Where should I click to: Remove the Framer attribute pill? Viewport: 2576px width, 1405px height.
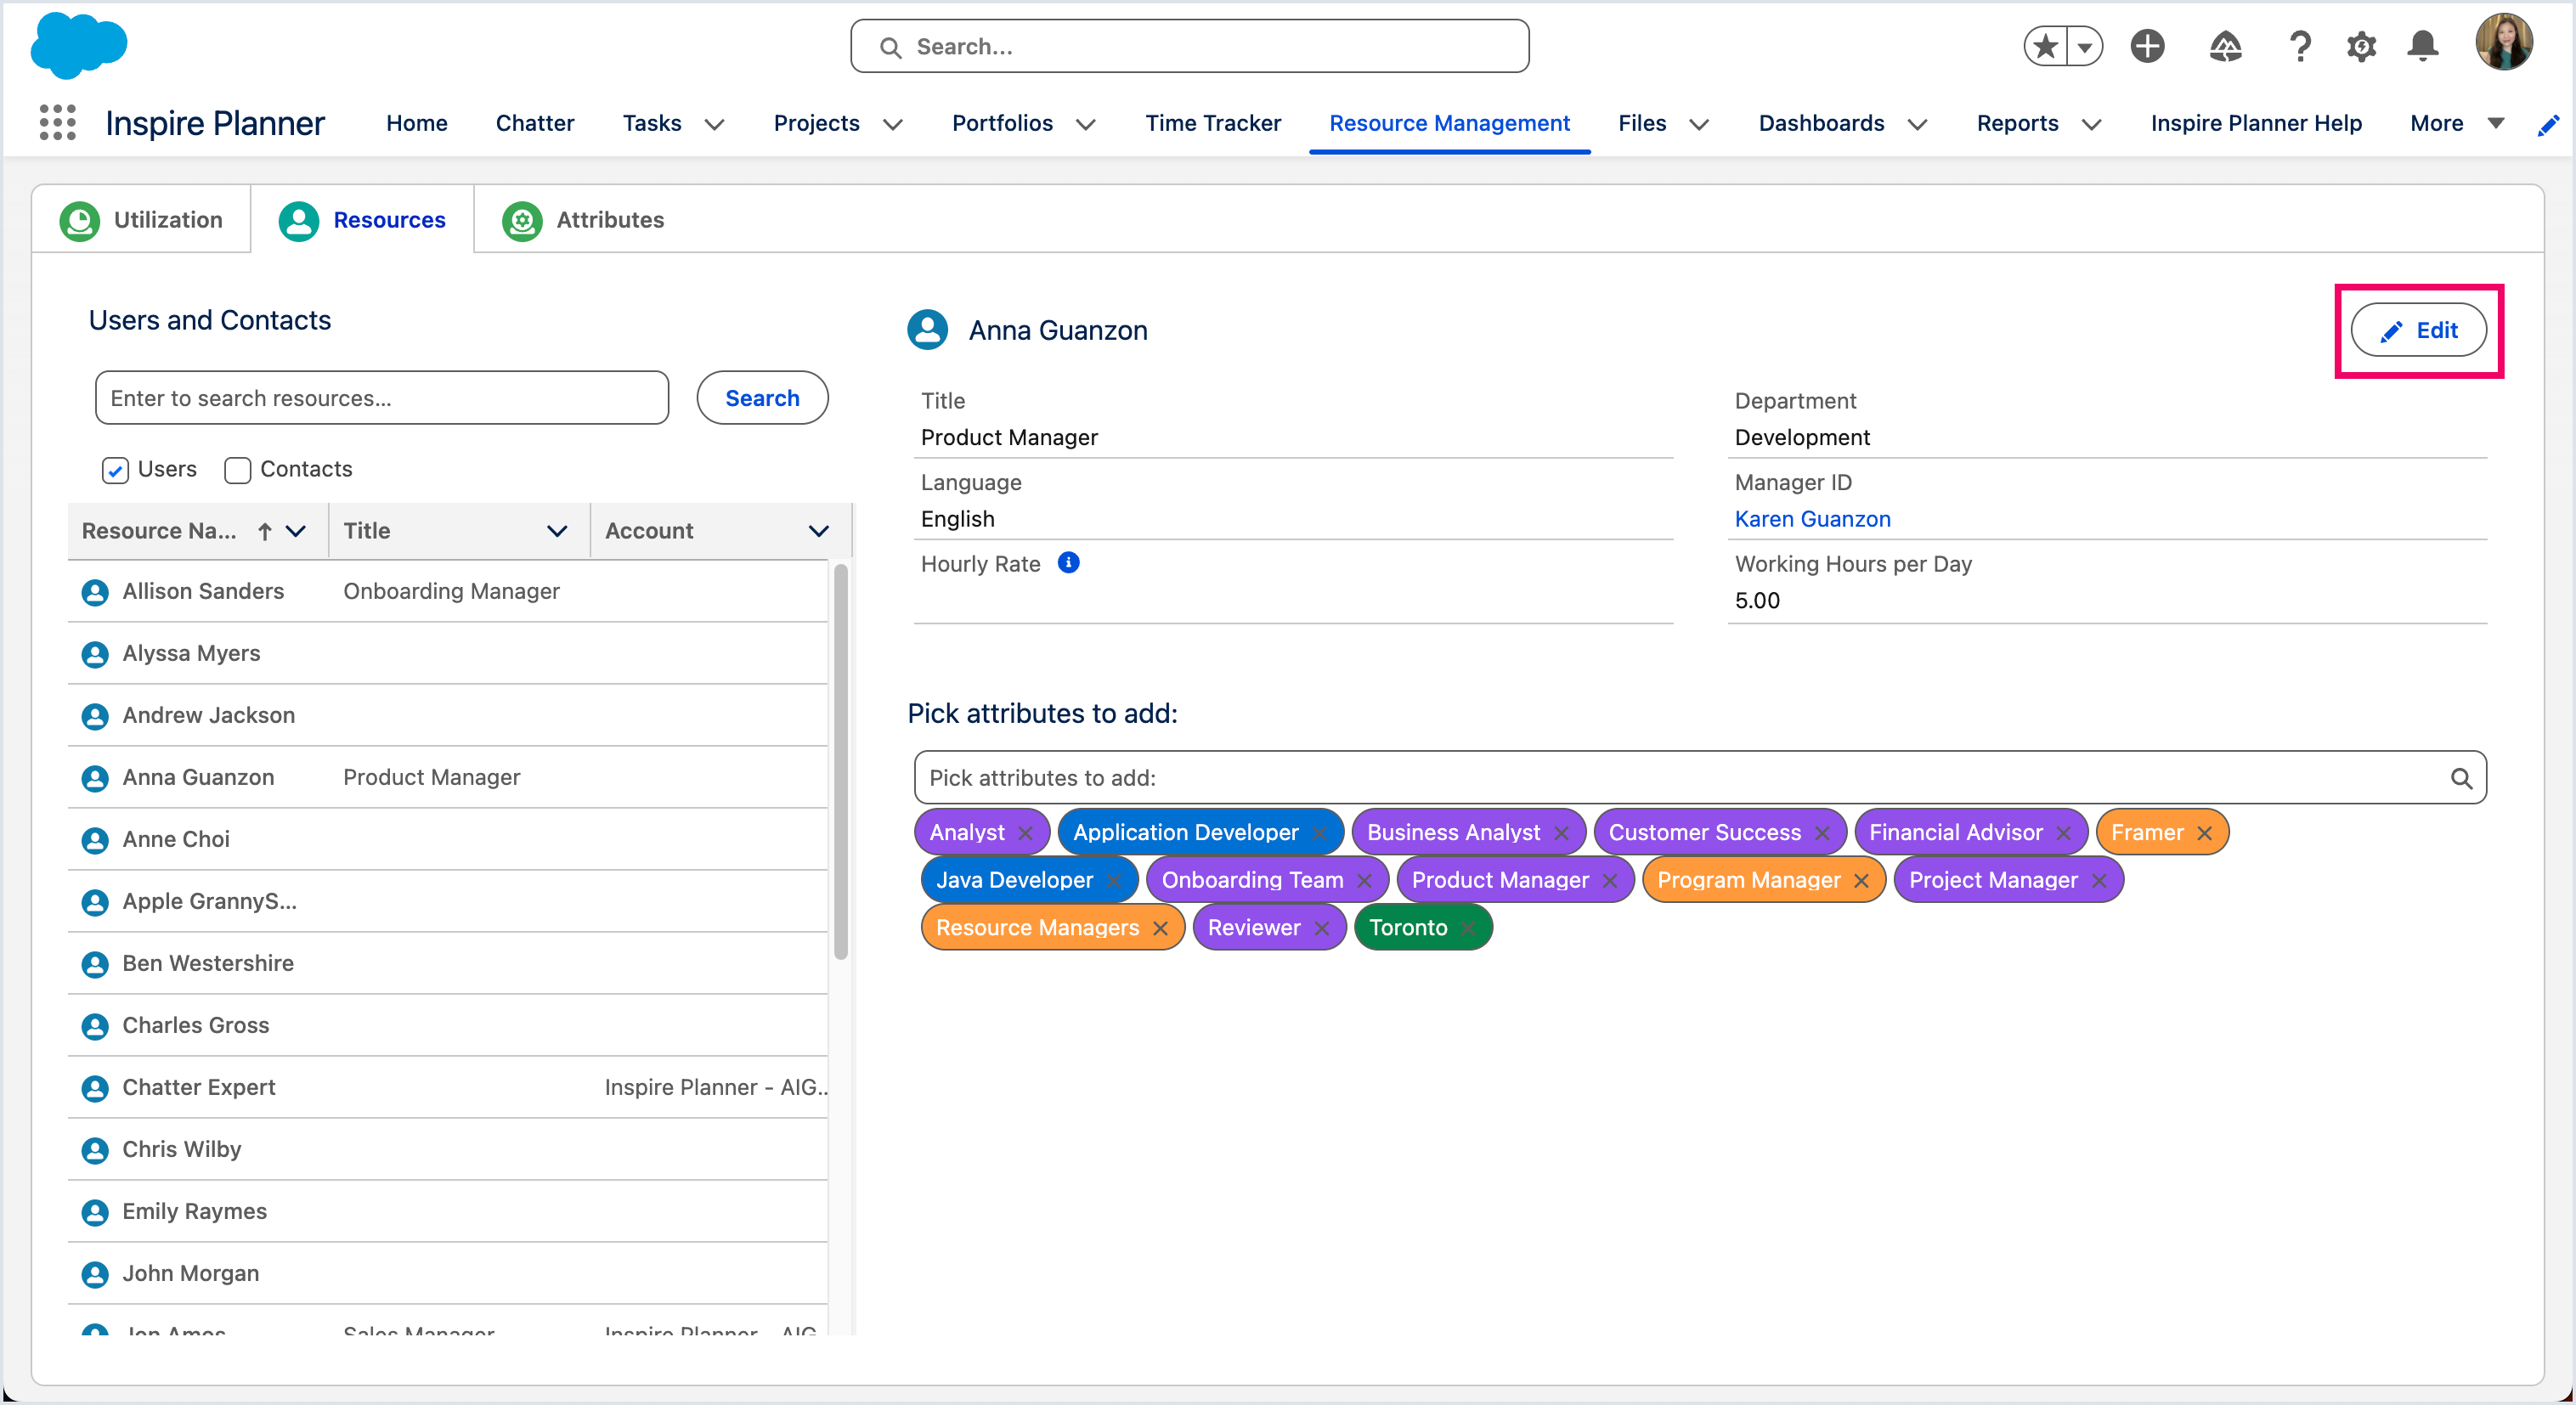(x=2204, y=833)
